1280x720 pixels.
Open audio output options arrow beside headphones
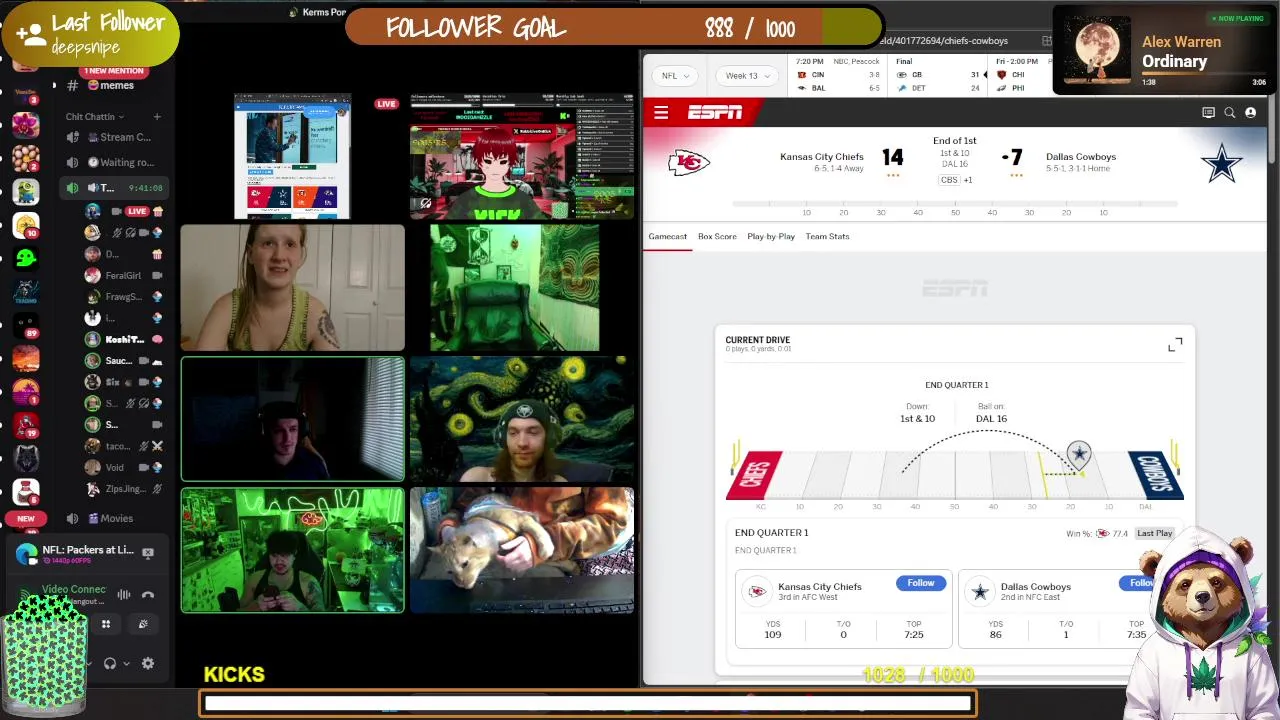tap(126, 664)
